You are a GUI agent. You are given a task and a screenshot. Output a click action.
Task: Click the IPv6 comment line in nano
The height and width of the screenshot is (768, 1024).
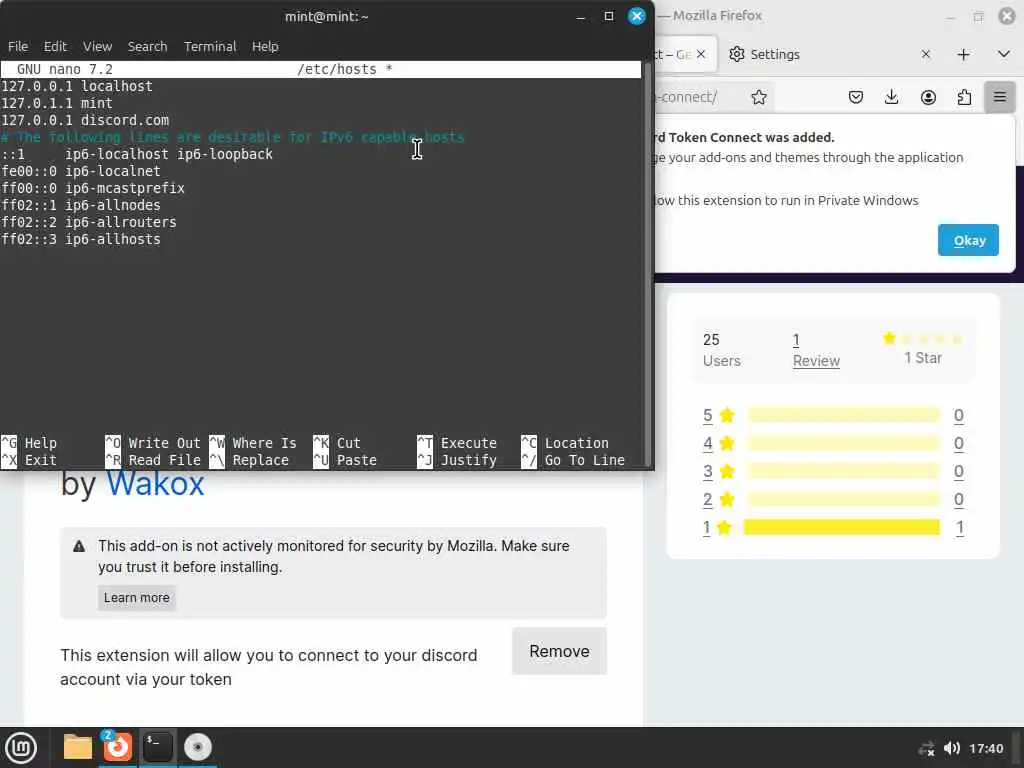point(232,137)
